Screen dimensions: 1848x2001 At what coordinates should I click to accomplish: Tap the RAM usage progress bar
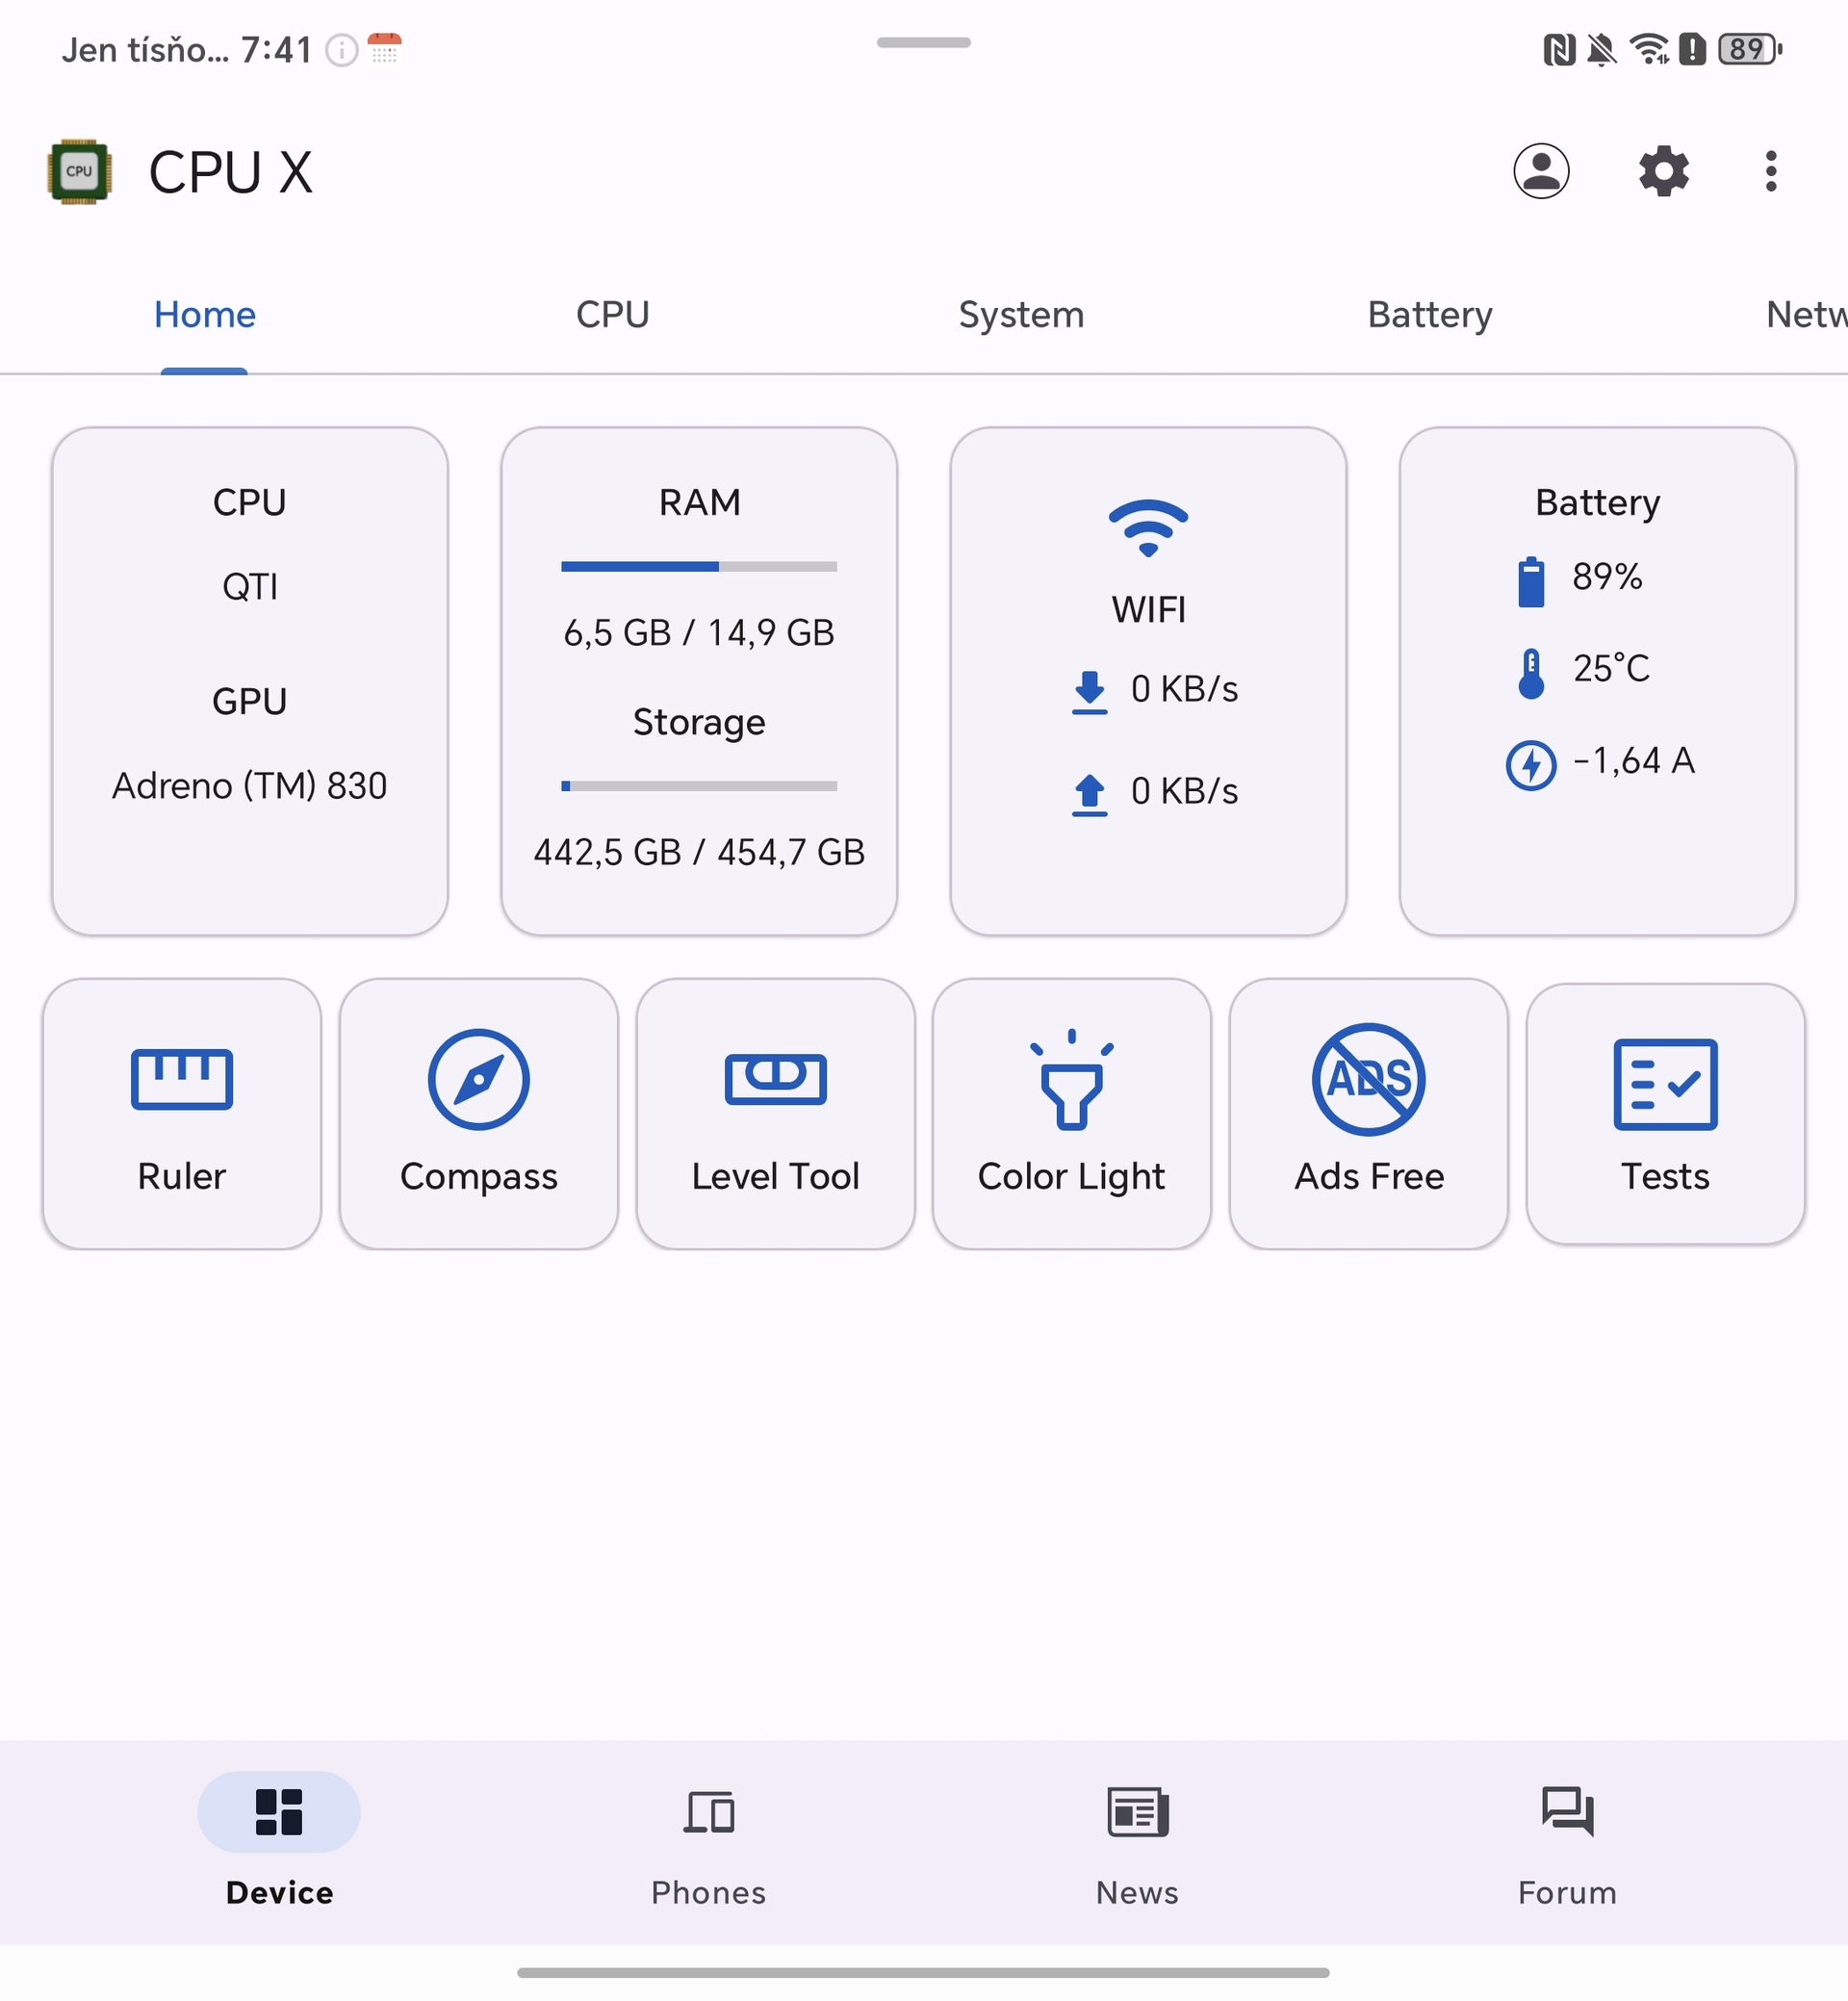(699, 566)
